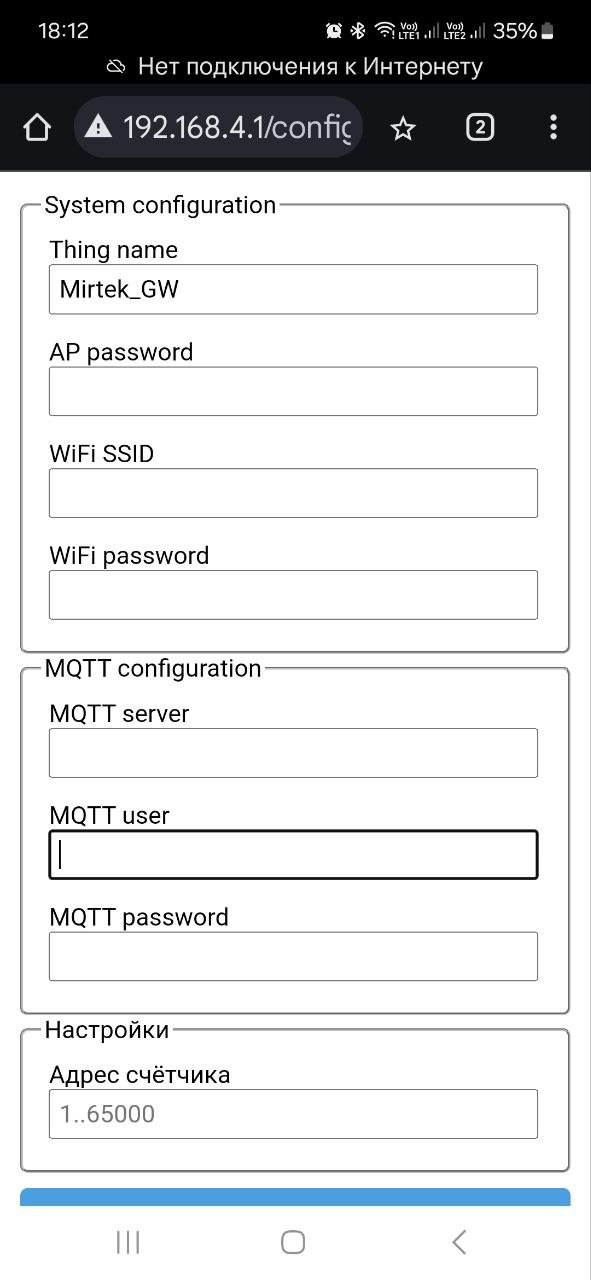Tap the blue button at page bottom
This screenshot has height=1280, width=591.
[295, 1197]
